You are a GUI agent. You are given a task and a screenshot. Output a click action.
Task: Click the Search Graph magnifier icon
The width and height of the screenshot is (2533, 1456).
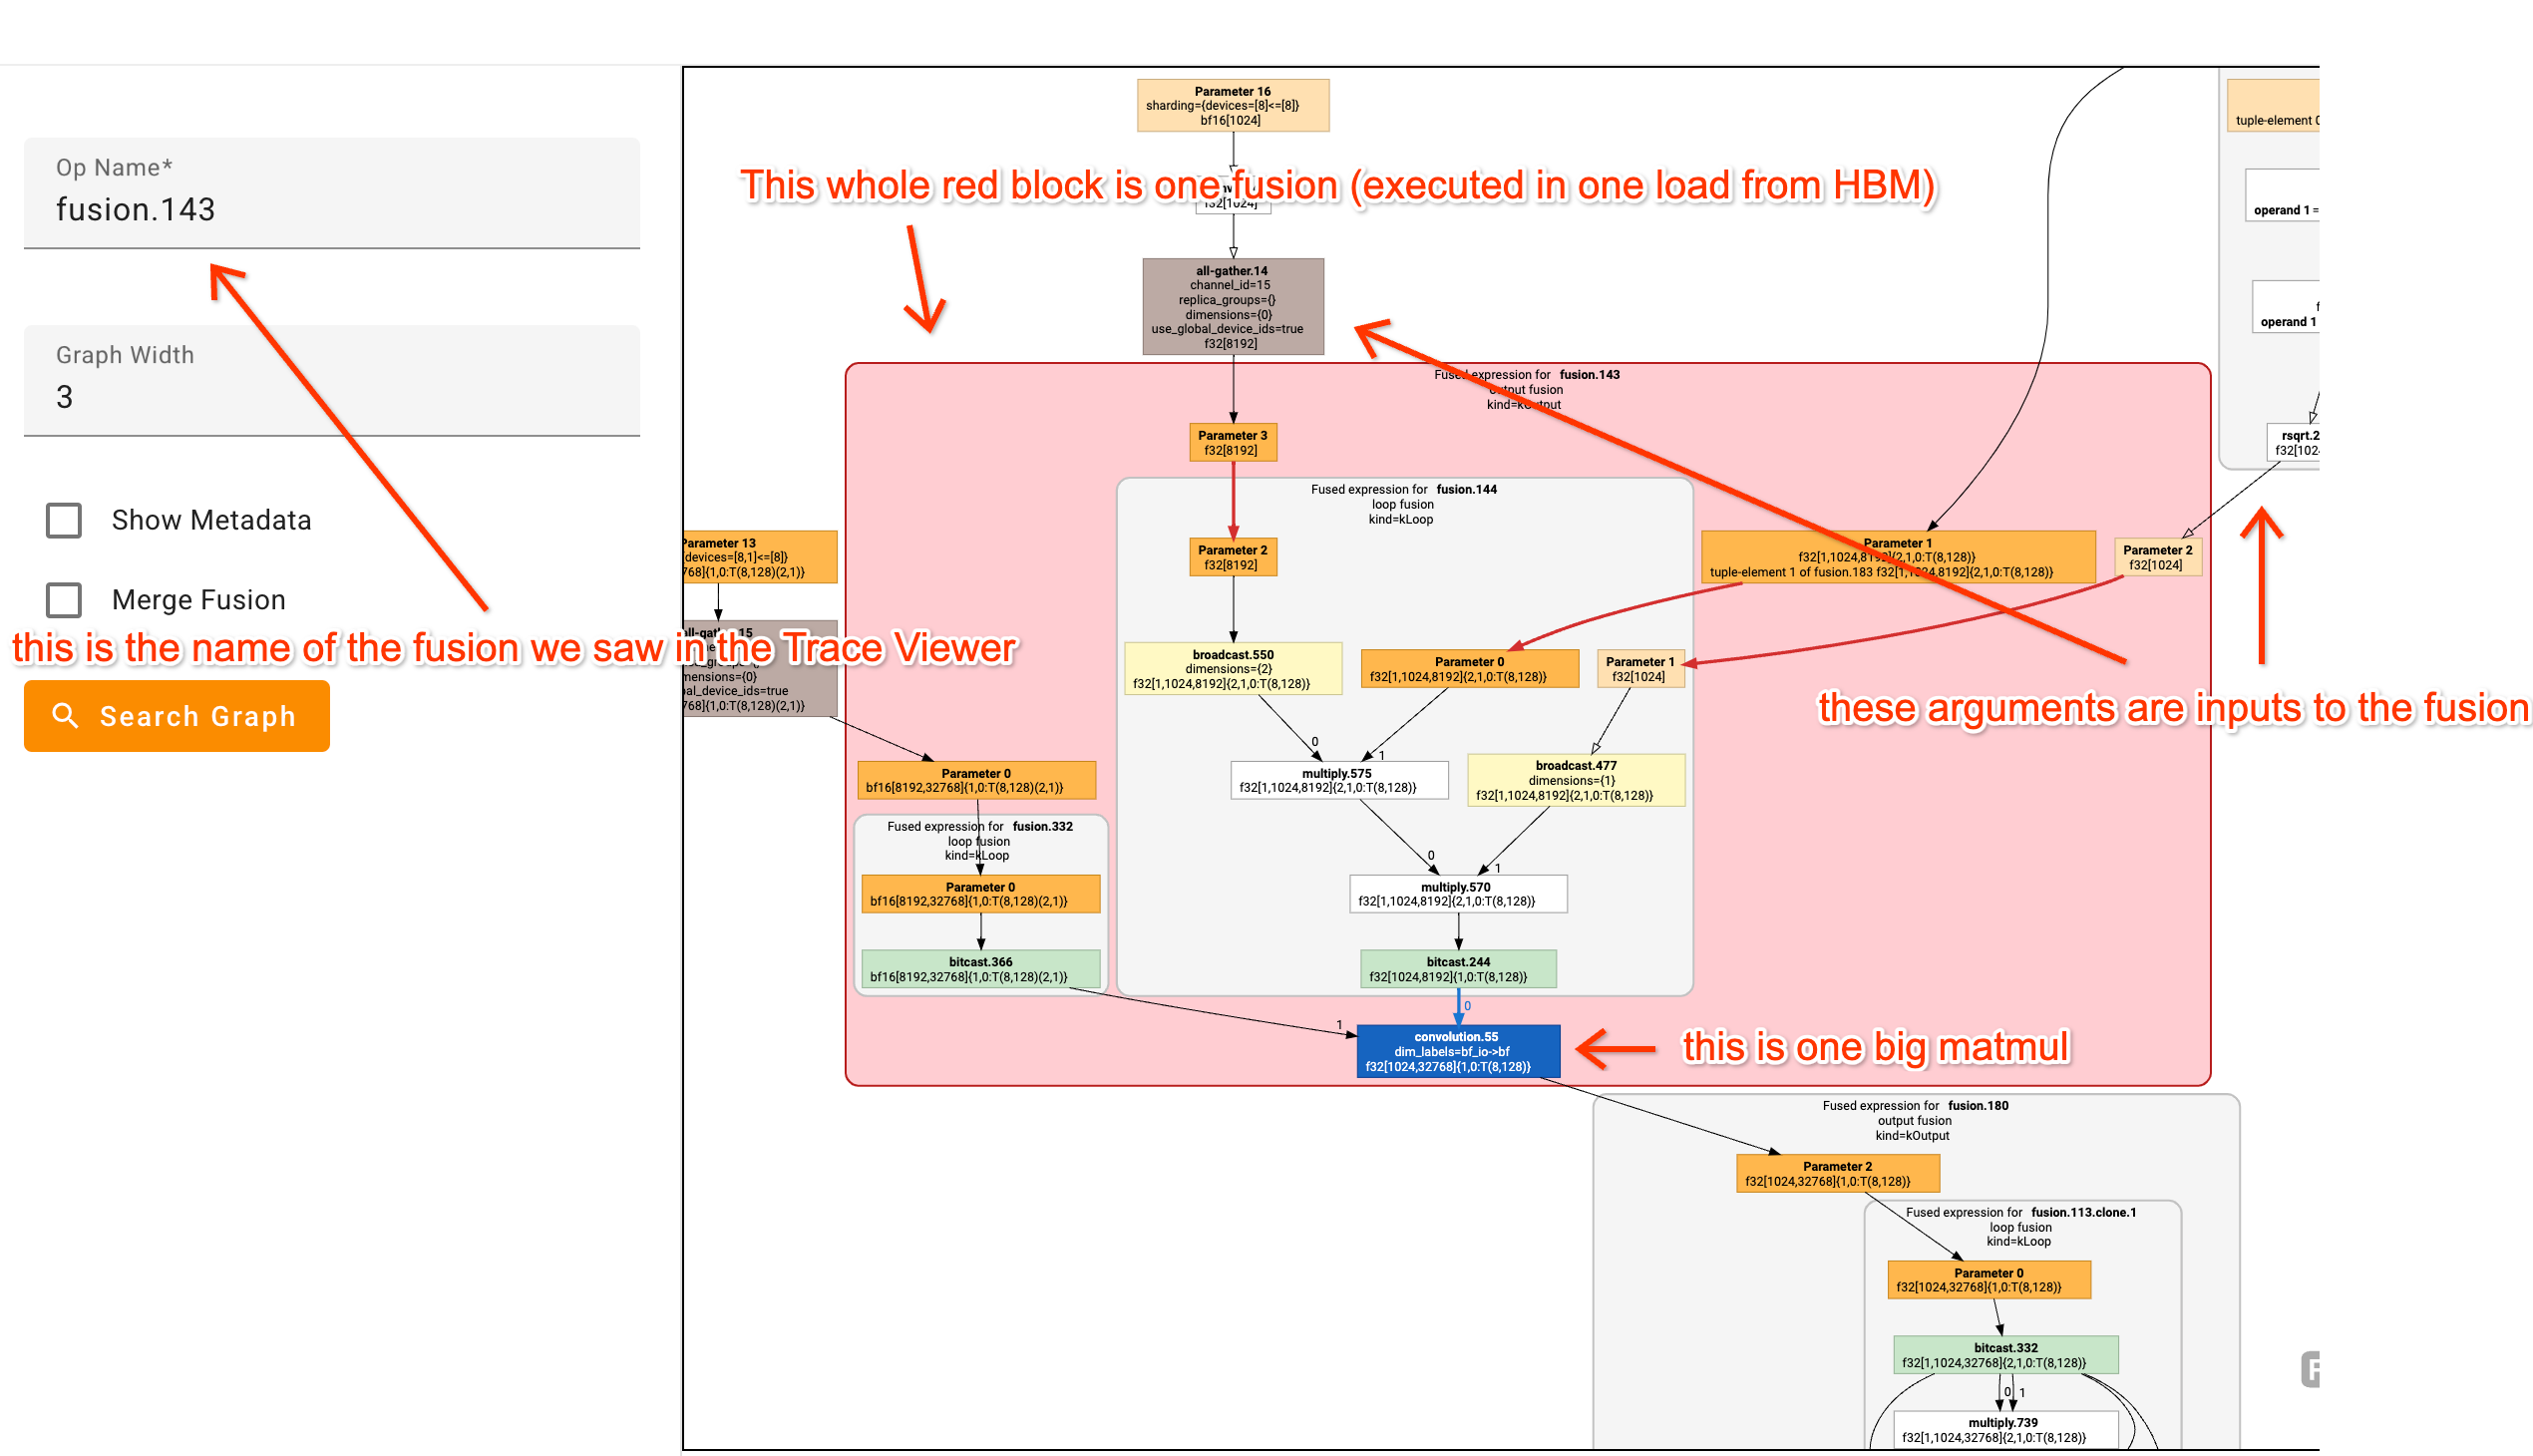(x=65, y=715)
